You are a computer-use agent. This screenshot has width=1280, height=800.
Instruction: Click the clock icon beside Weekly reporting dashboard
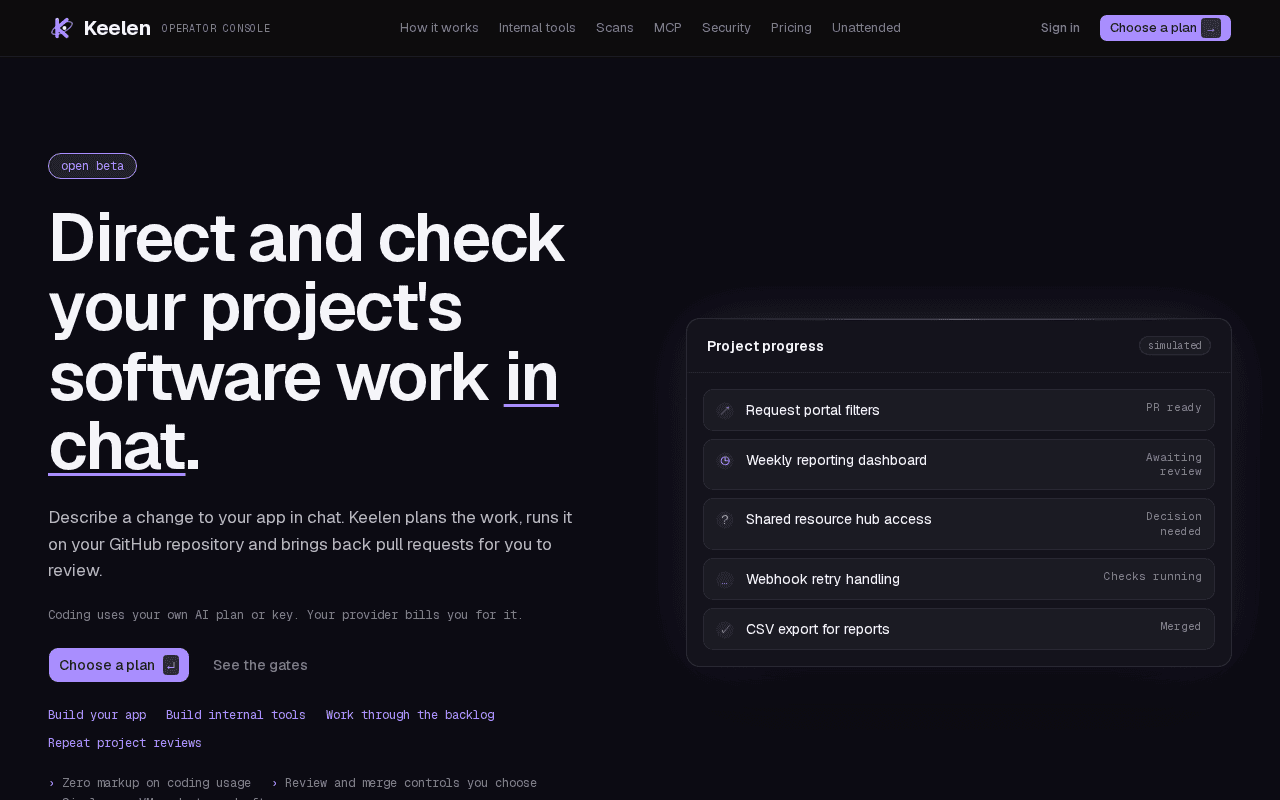(x=725, y=460)
